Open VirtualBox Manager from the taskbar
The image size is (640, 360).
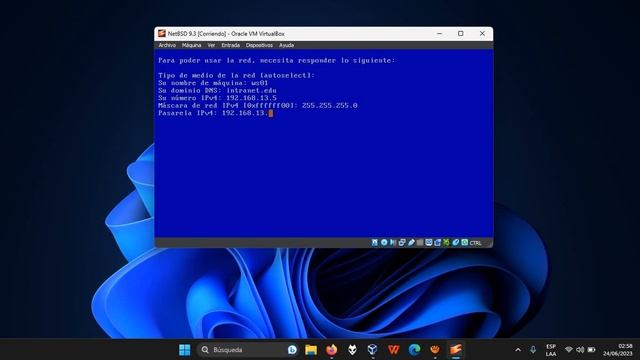point(372,350)
